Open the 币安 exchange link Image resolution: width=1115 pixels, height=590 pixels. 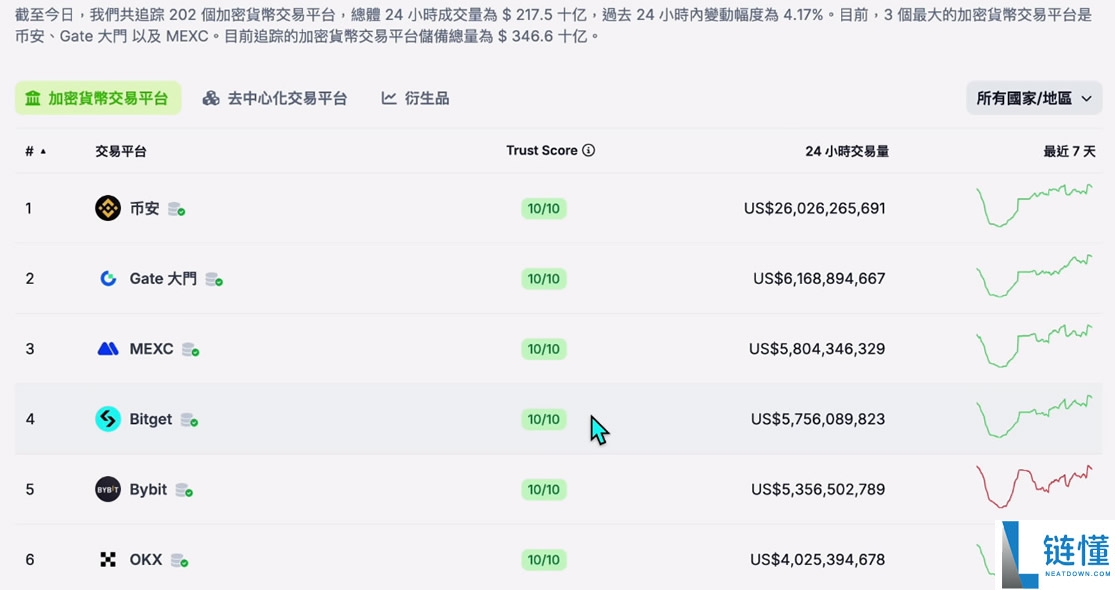point(144,208)
